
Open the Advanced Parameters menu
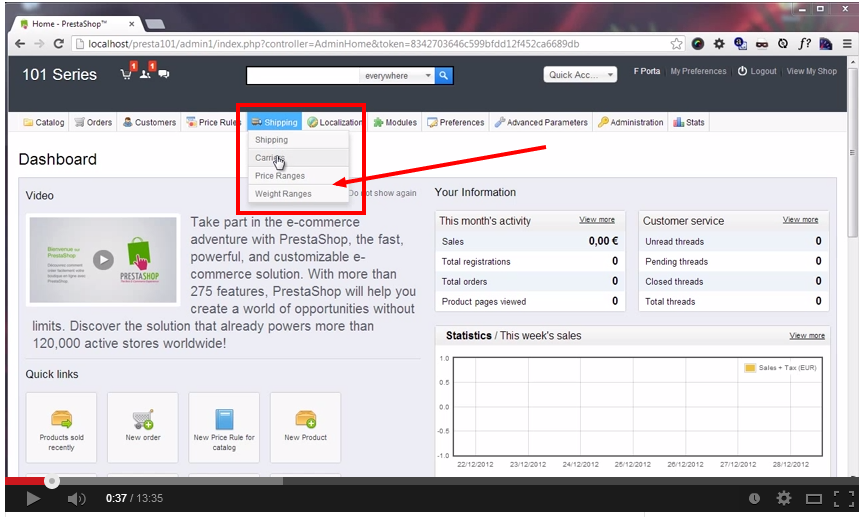541,122
